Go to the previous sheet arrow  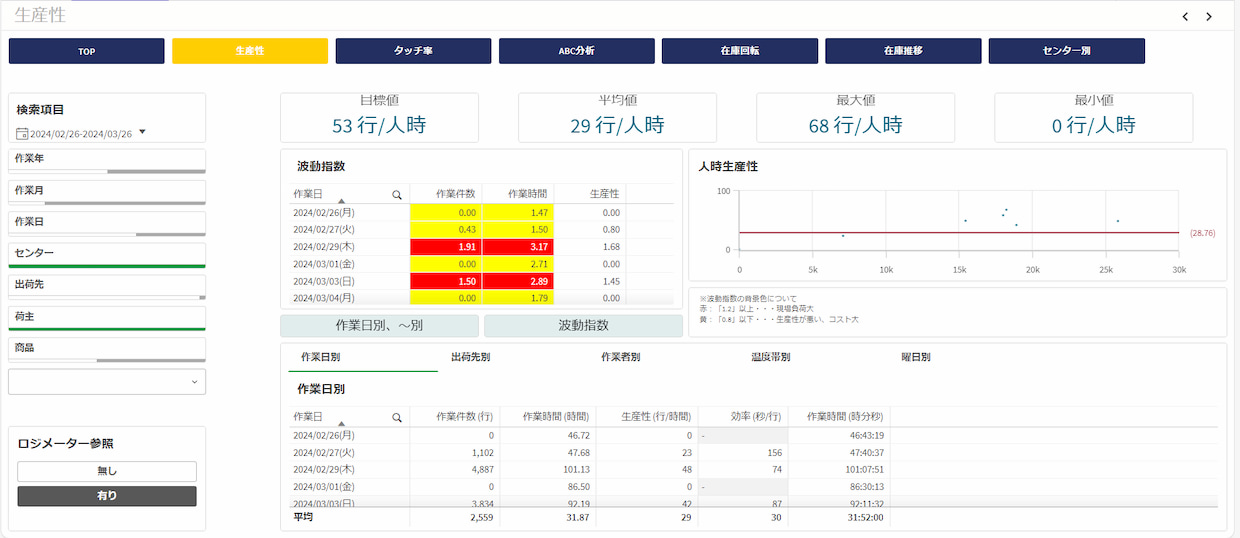pos(1185,17)
